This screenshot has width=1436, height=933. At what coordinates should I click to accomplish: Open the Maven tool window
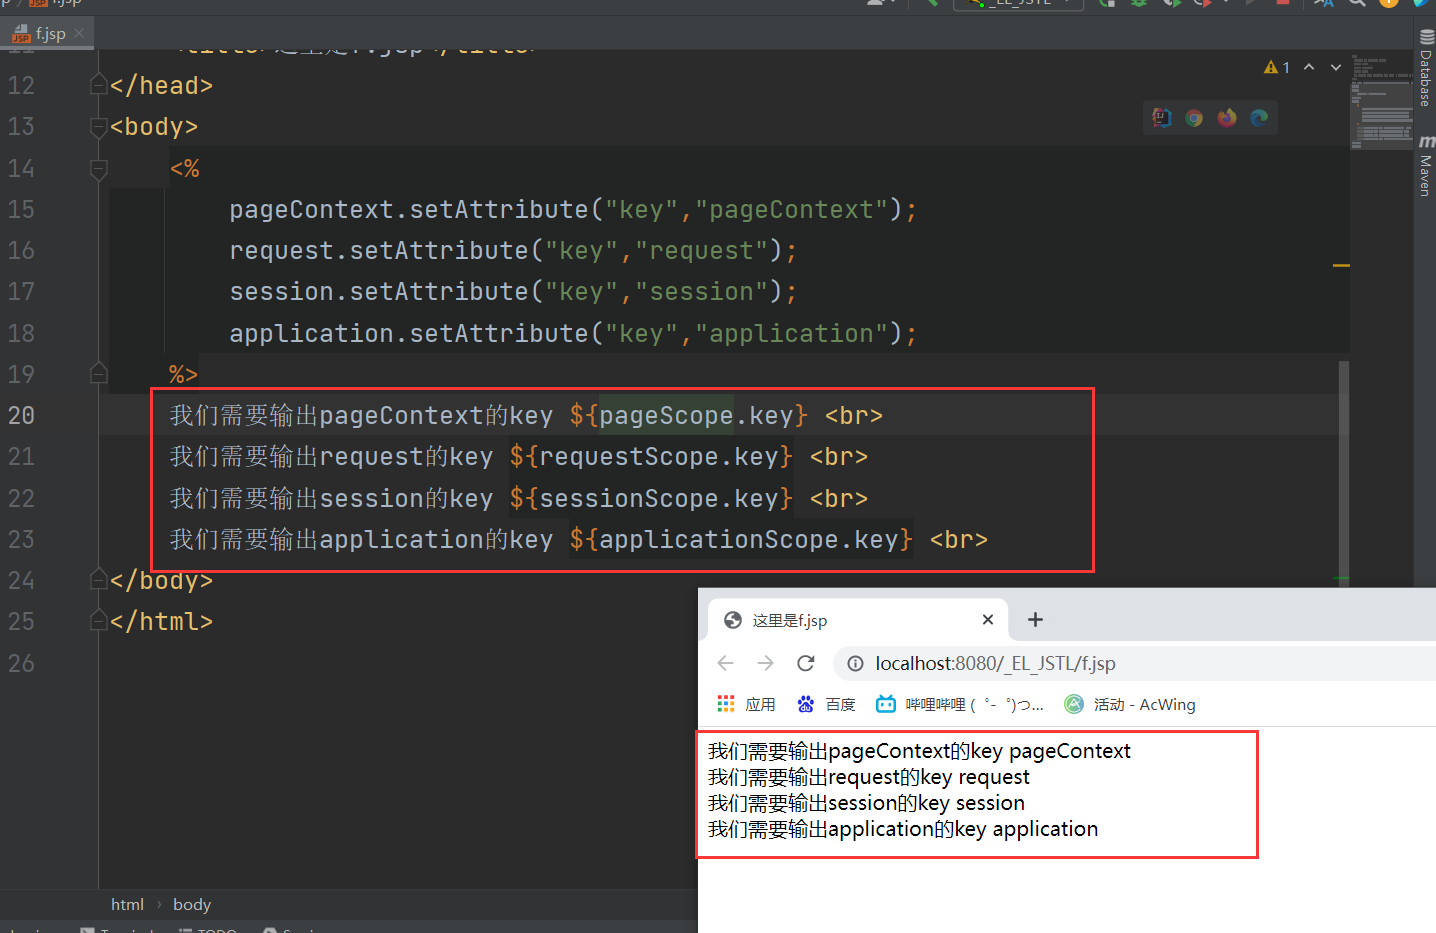1426,166
